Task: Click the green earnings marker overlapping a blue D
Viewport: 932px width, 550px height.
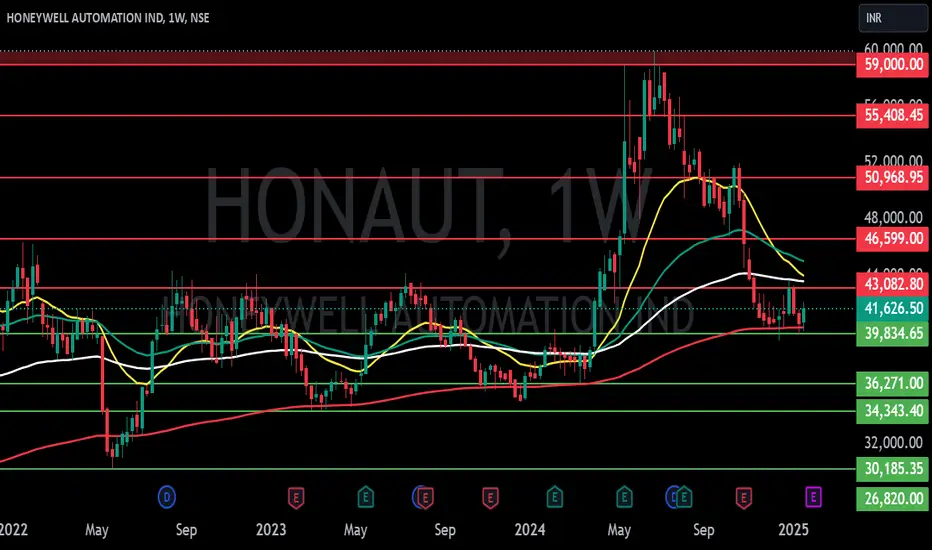Action: point(685,497)
